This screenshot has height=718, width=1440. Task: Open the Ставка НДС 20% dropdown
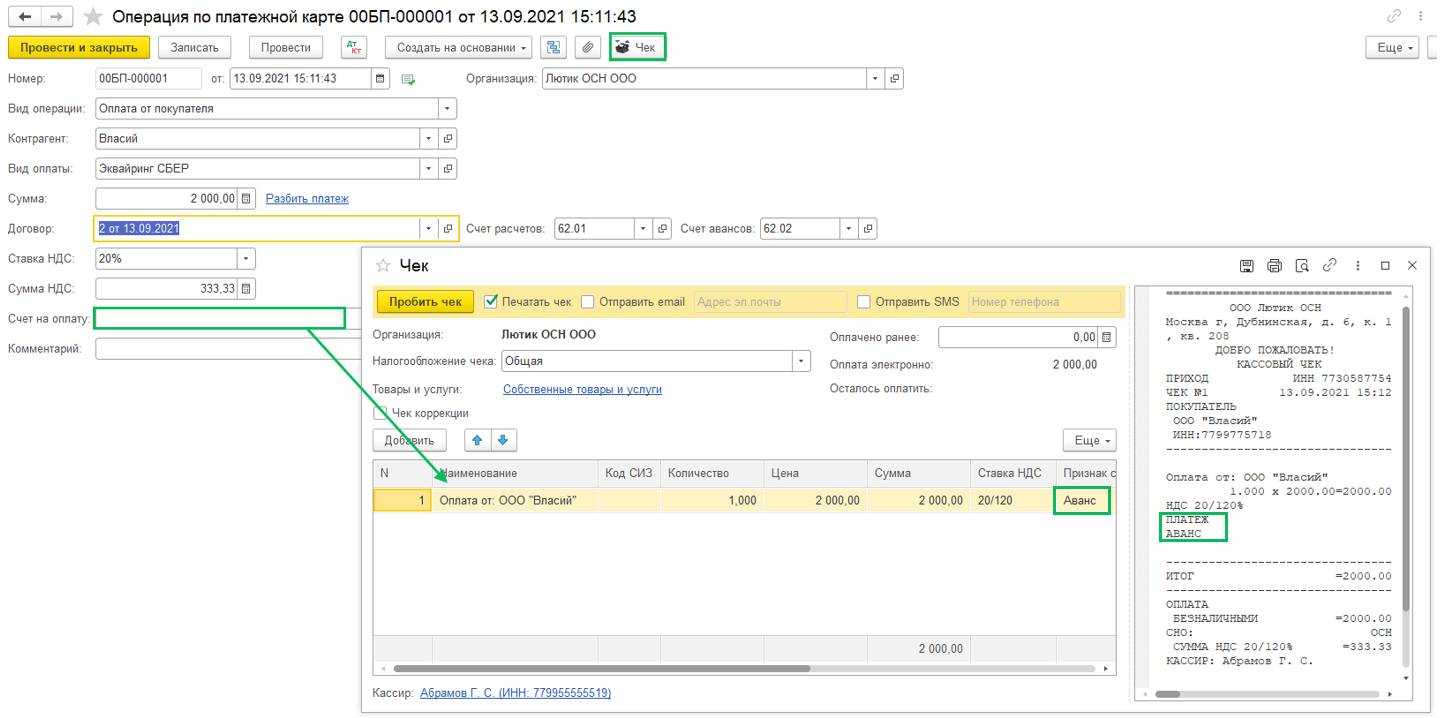coord(245,259)
